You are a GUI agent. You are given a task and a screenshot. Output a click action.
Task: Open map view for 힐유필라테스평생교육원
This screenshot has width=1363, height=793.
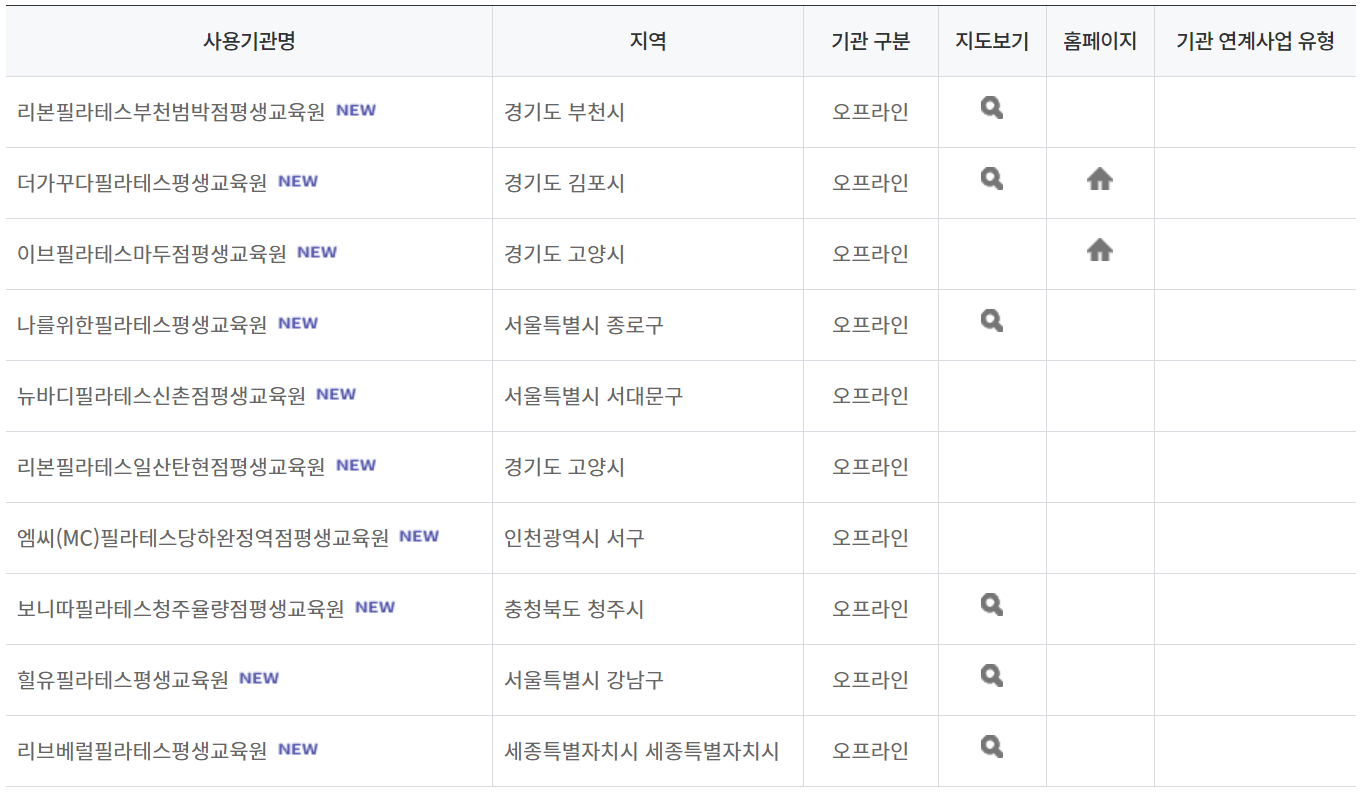tap(991, 676)
